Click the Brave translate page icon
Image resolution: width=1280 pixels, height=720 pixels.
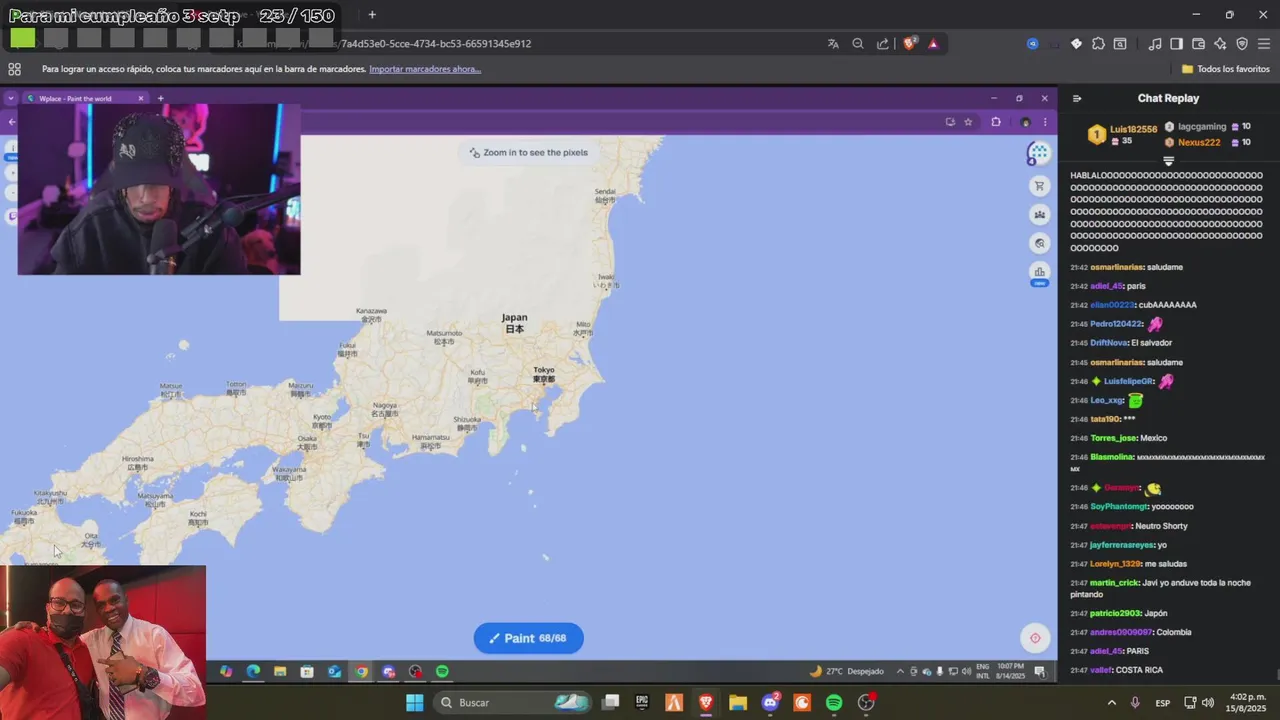point(833,44)
